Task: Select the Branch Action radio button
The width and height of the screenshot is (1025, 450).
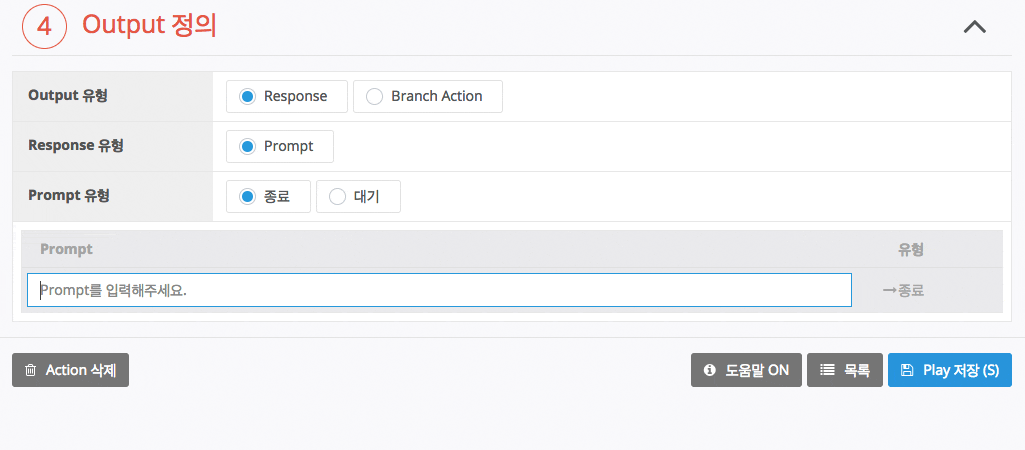Action: click(374, 97)
